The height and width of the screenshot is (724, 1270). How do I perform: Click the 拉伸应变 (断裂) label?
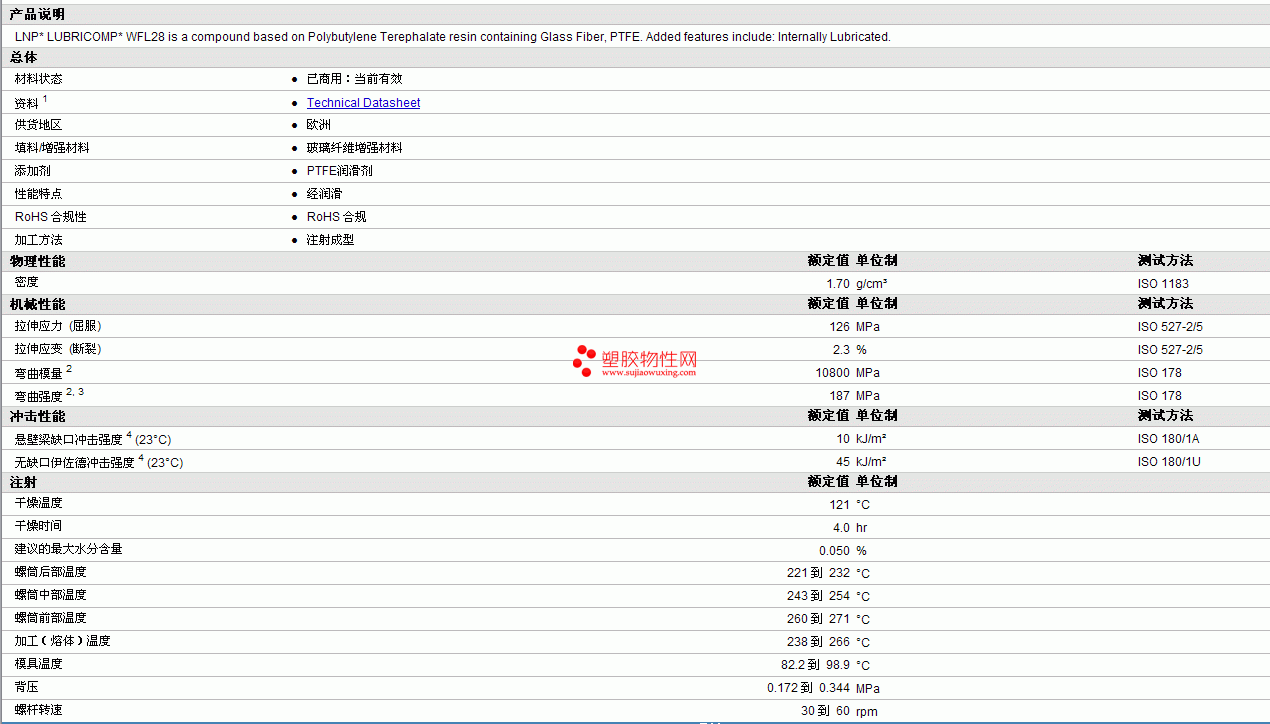tap(58, 349)
